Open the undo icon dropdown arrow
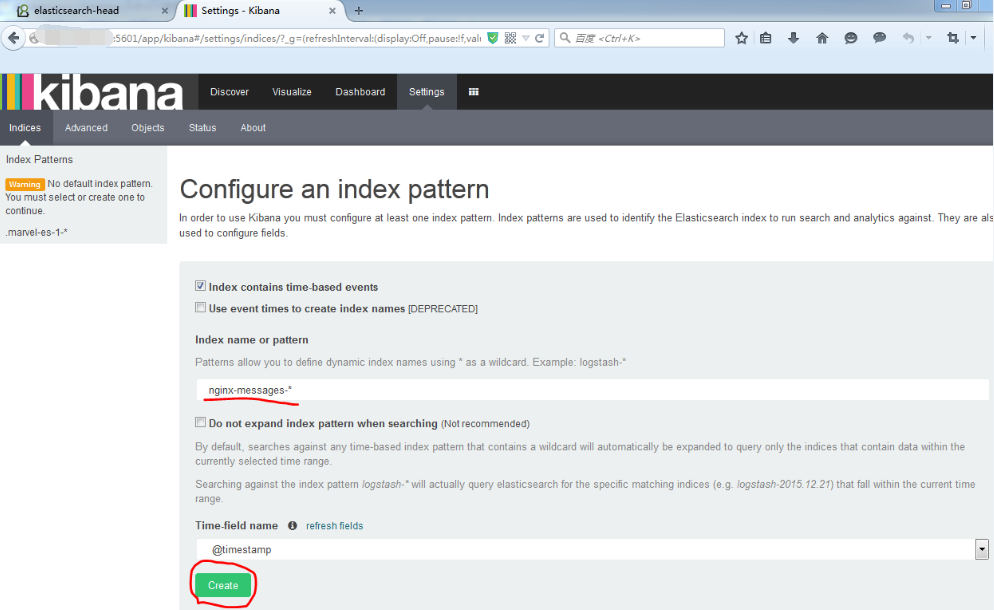The image size is (994, 610). point(928,38)
